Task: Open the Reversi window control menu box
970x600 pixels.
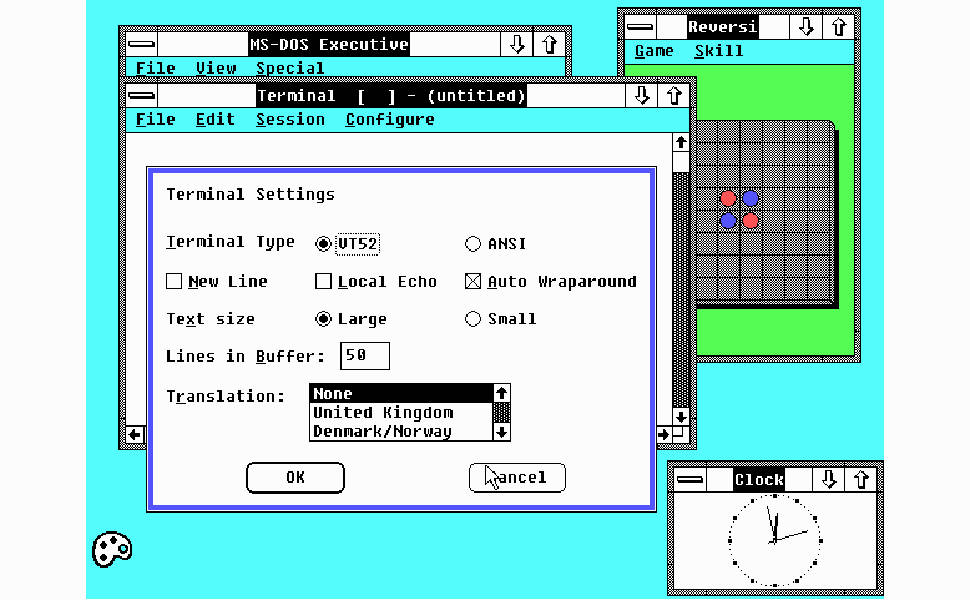Action: (639, 27)
